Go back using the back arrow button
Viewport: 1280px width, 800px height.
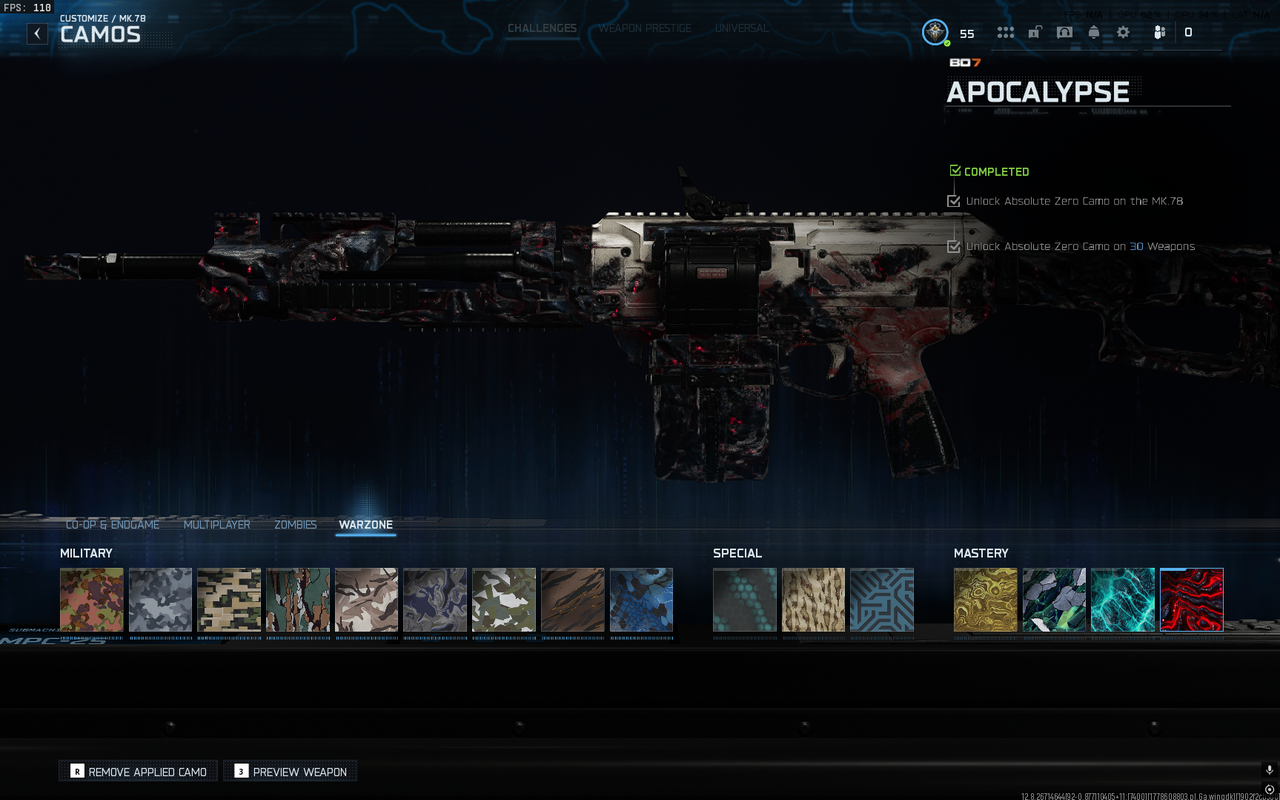pos(37,33)
